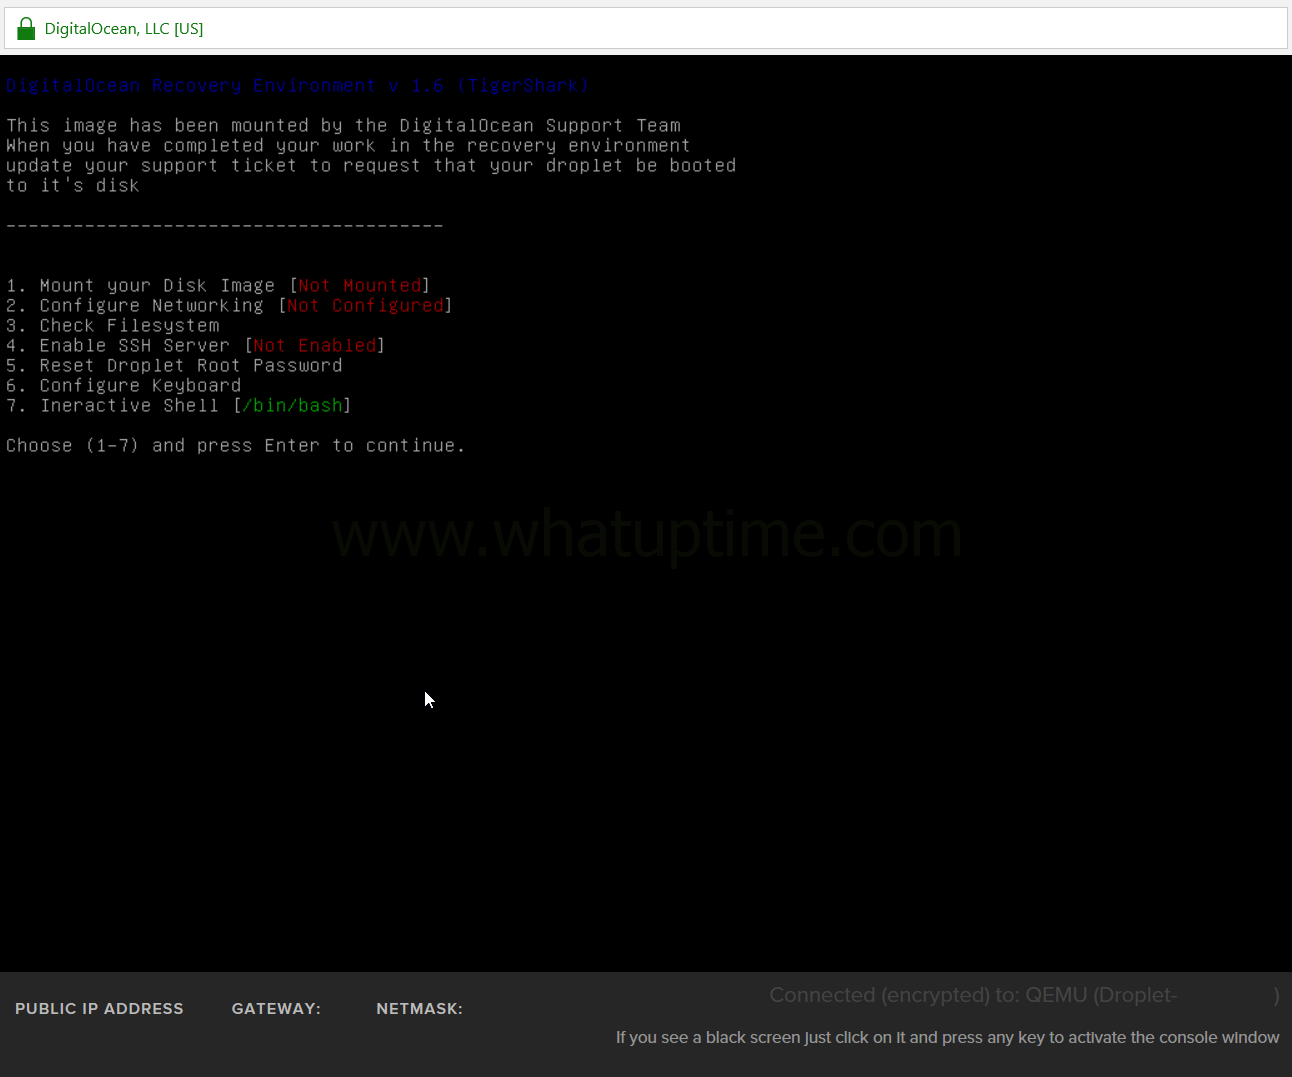
Task: Click the Choose (1-7) prompt line
Action: 235,446
